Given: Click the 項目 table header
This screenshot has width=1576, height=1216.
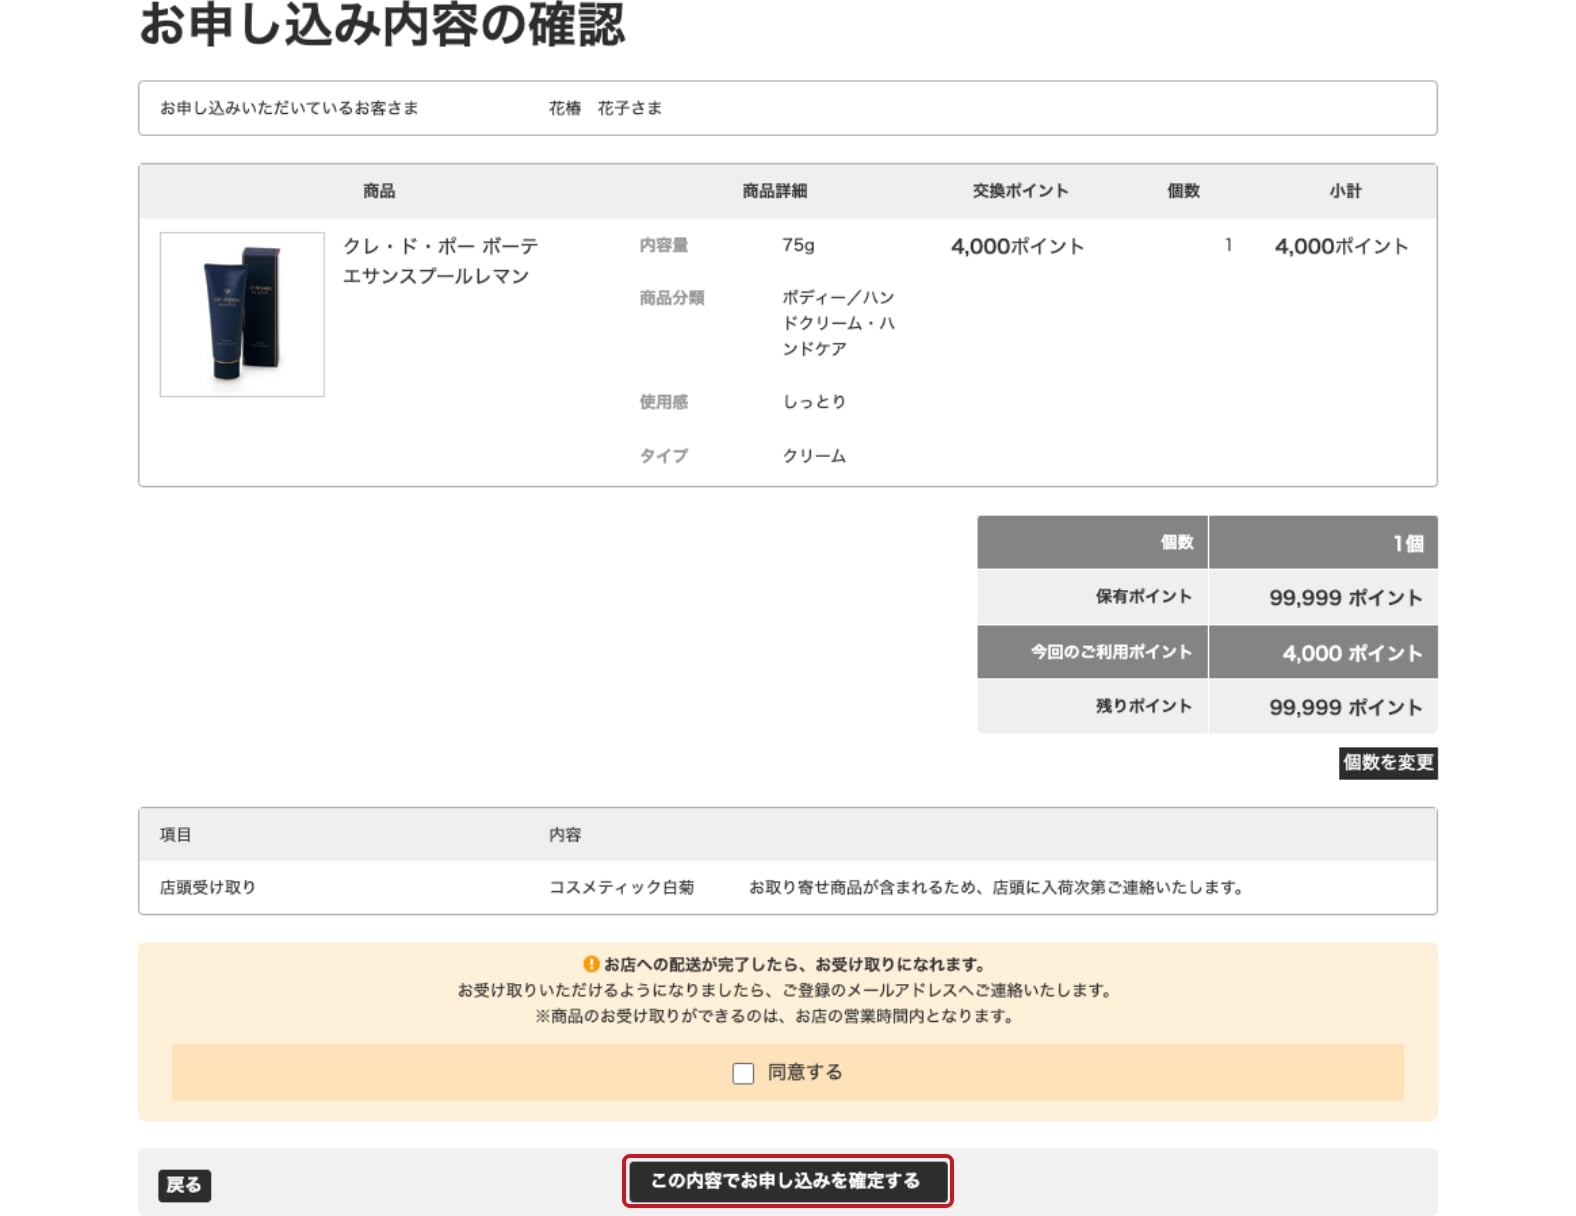Looking at the screenshot, I should click(x=175, y=835).
